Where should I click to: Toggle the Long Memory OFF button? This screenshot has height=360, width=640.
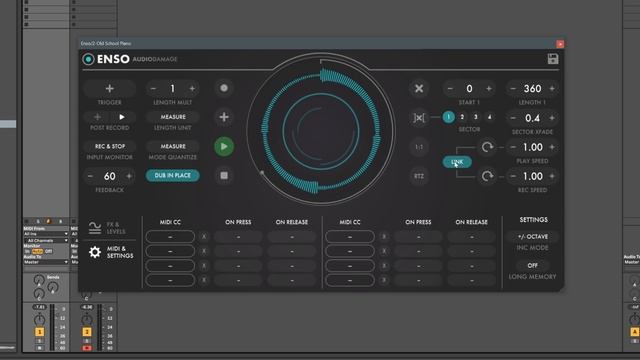click(x=532, y=265)
